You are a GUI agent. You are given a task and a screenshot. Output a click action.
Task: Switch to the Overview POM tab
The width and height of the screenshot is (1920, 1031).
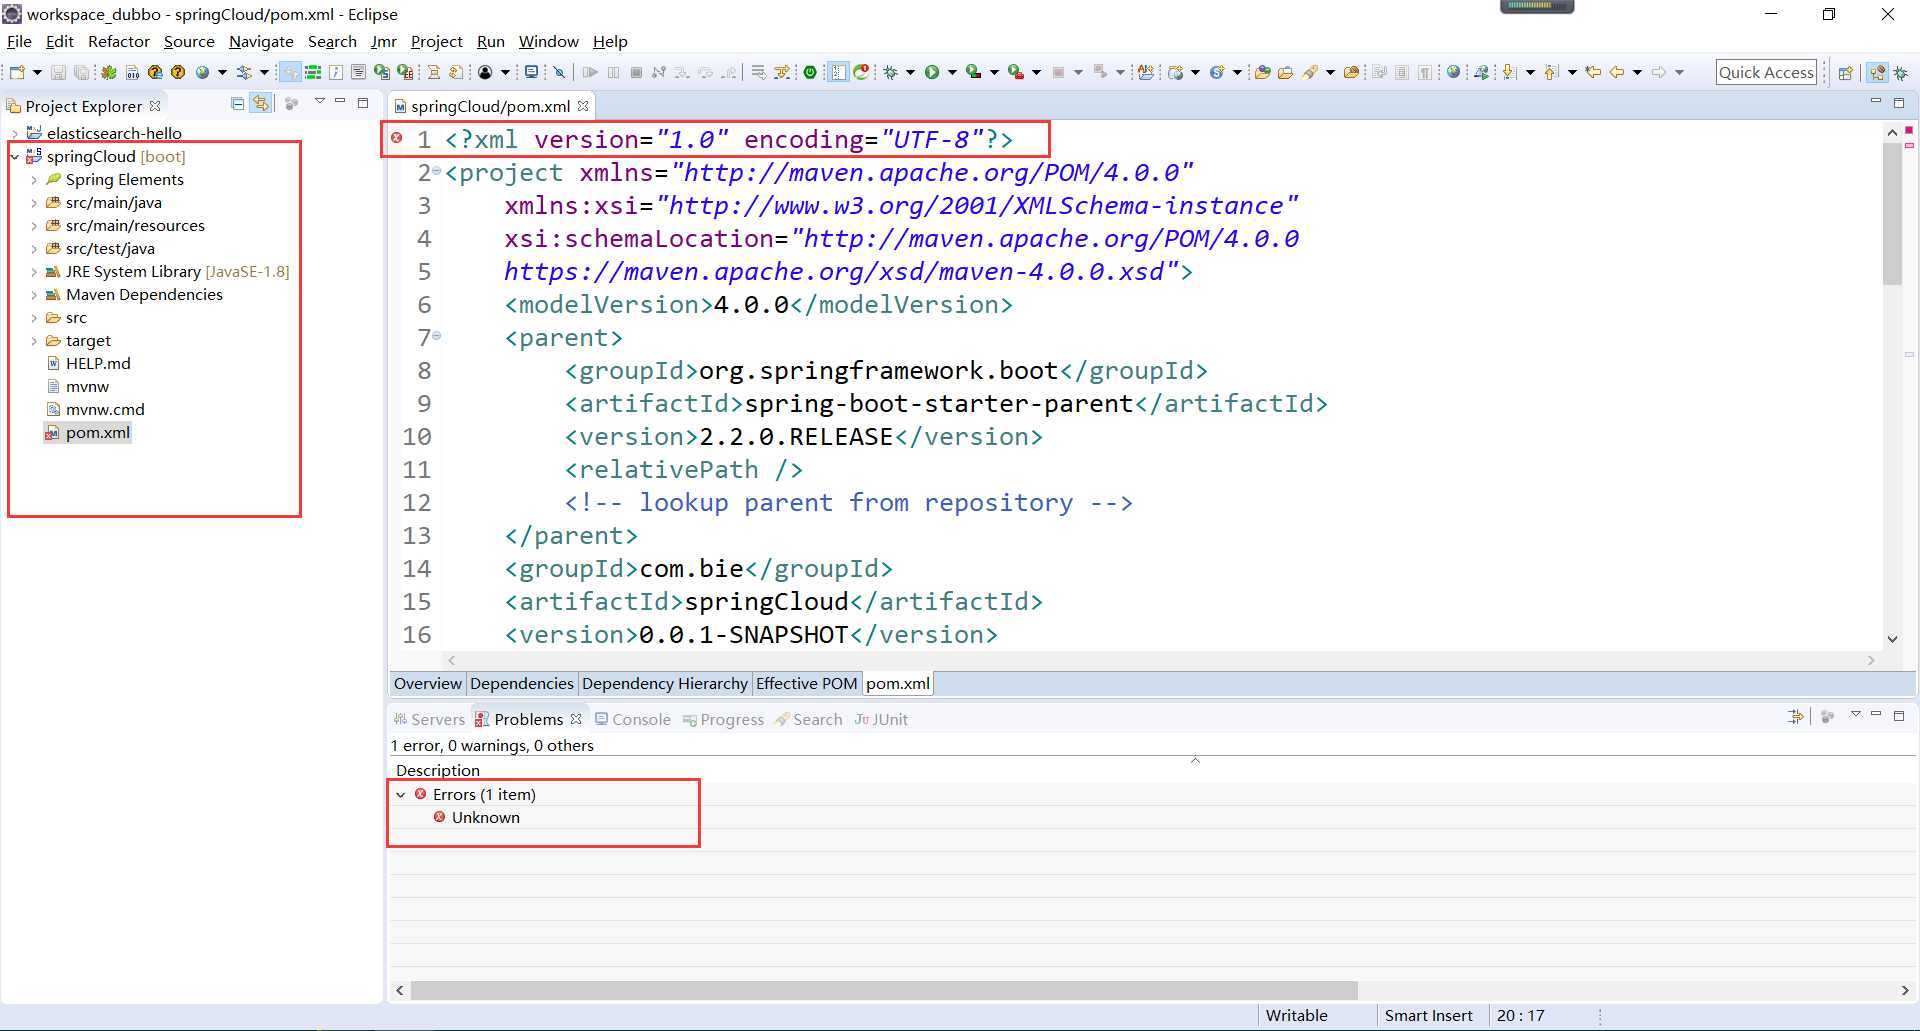[x=427, y=684]
